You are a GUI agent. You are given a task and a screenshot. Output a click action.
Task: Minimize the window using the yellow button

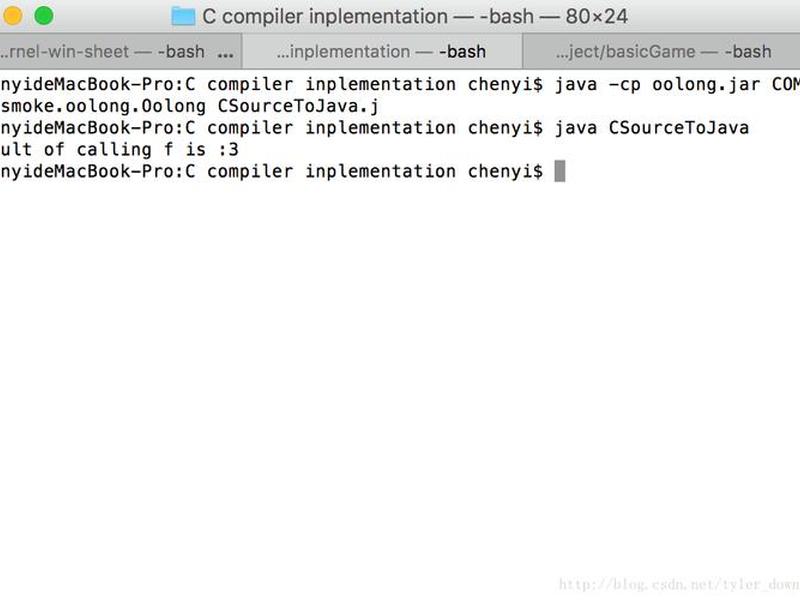[11, 16]
